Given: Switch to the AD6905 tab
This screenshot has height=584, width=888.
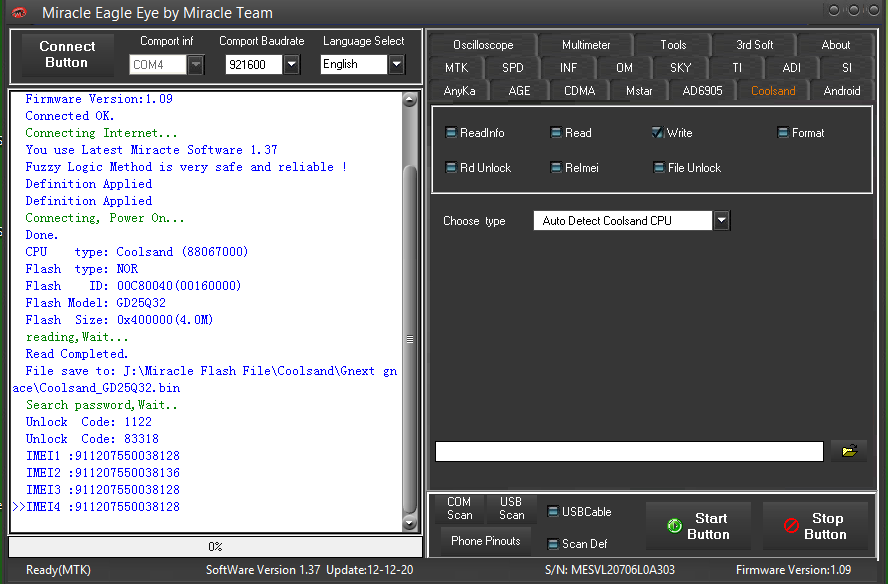Looking at the screenshot, I should pyautogui.click(x=702, y=91).
